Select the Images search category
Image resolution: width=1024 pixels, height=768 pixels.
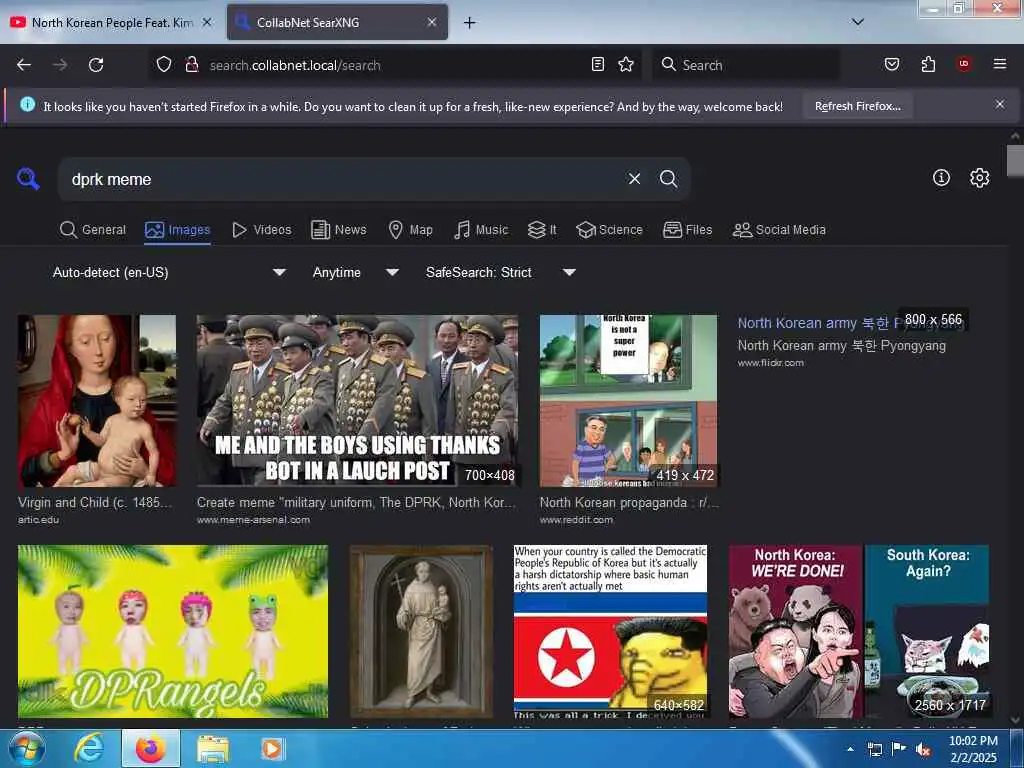178,230
